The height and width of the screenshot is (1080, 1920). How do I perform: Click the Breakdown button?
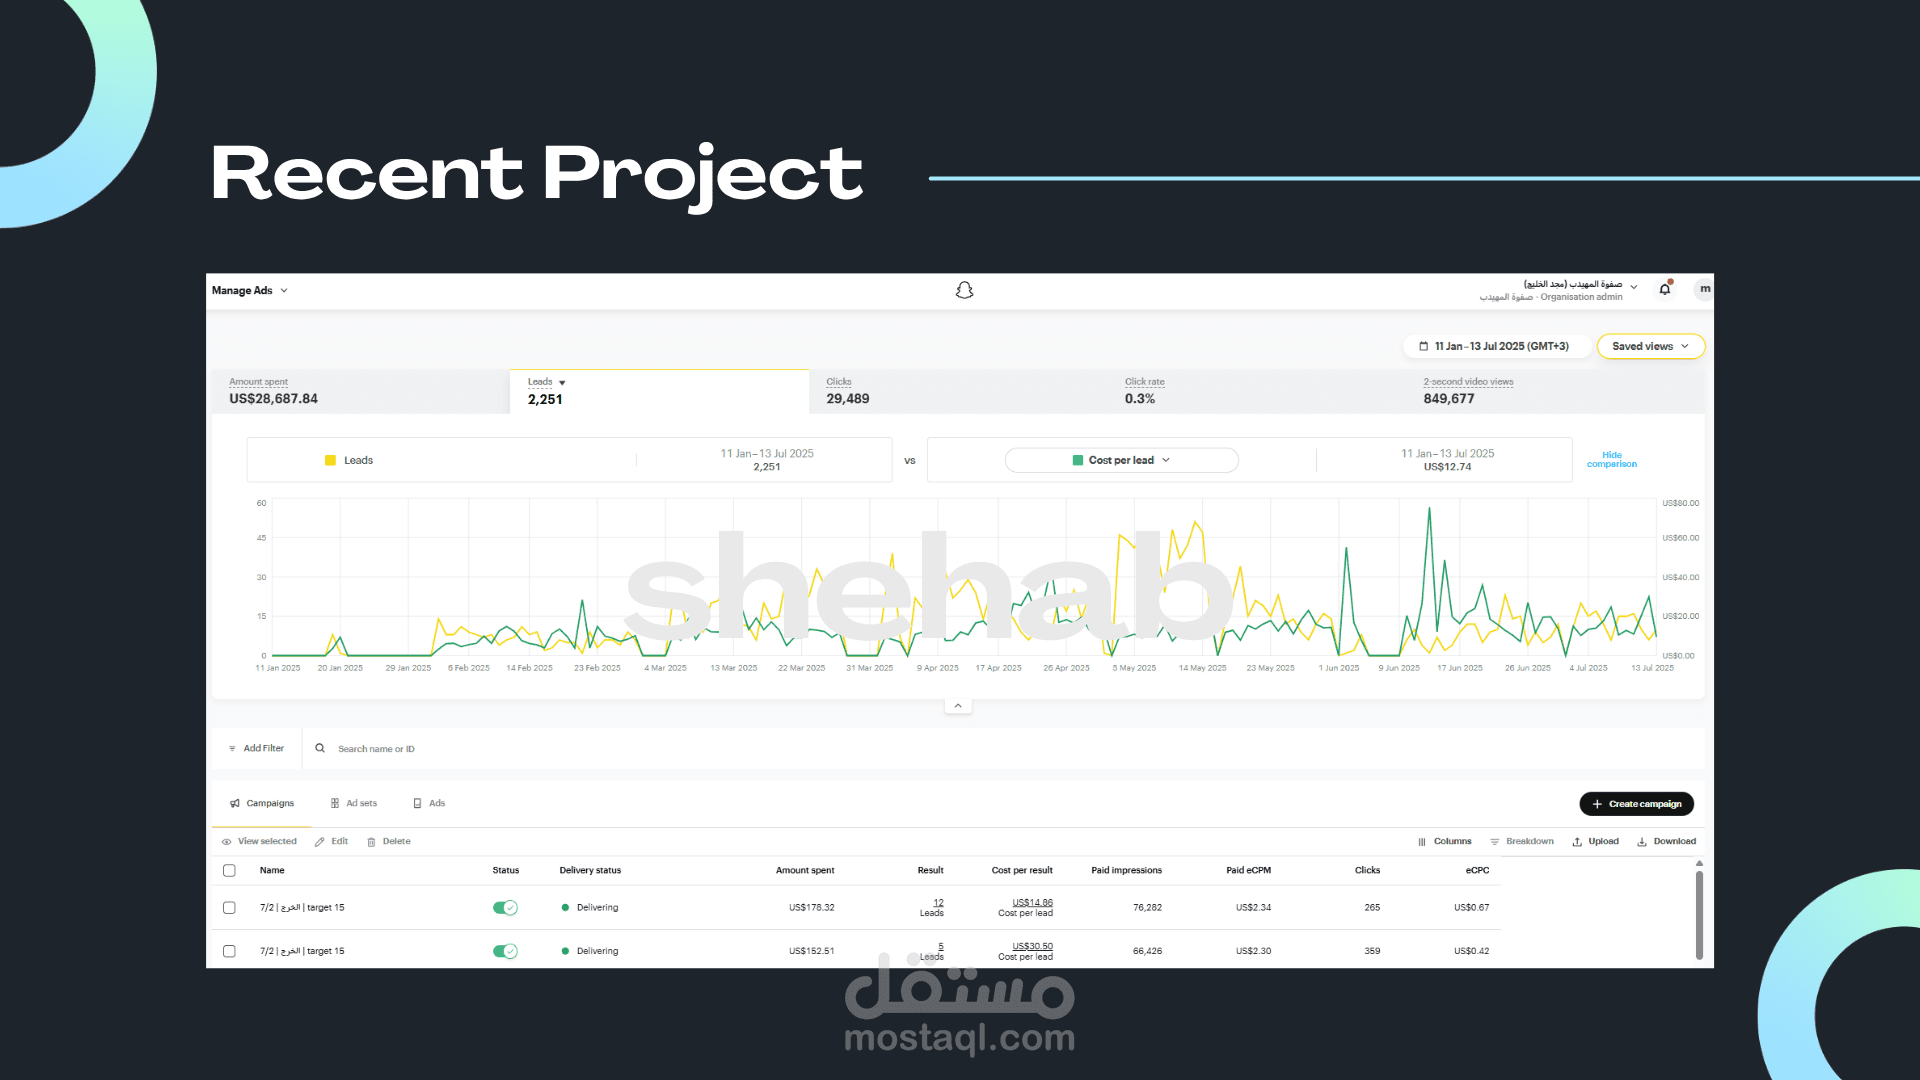click(x=1522, y=842)
